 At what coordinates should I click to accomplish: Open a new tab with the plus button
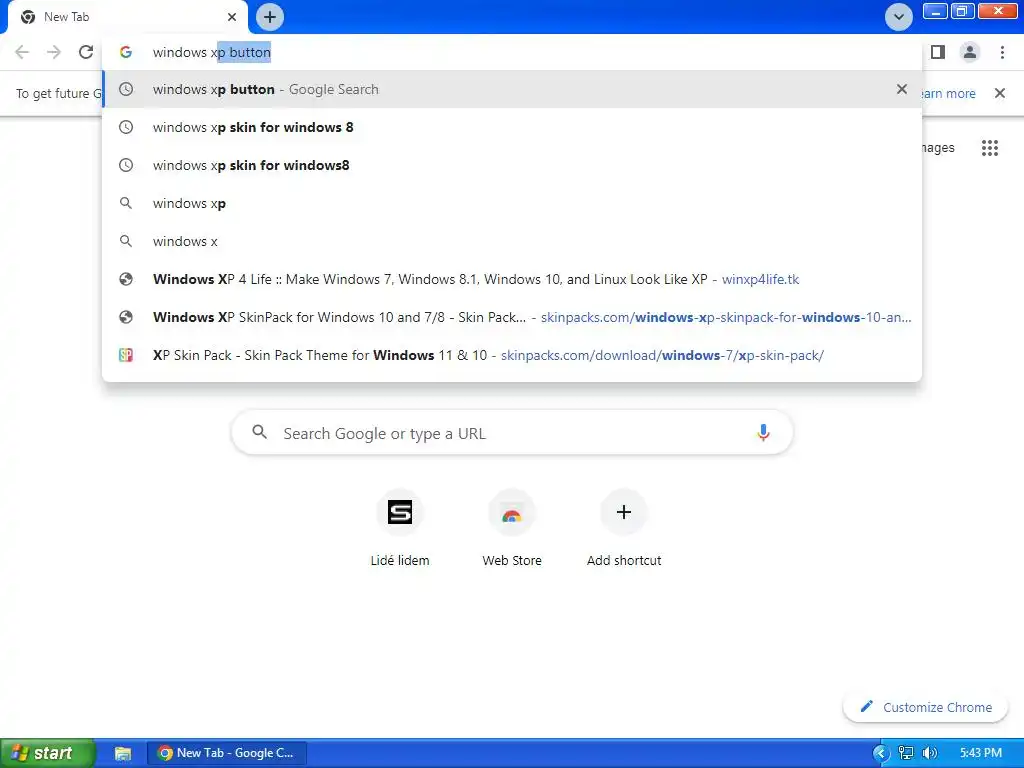(270, 17)
